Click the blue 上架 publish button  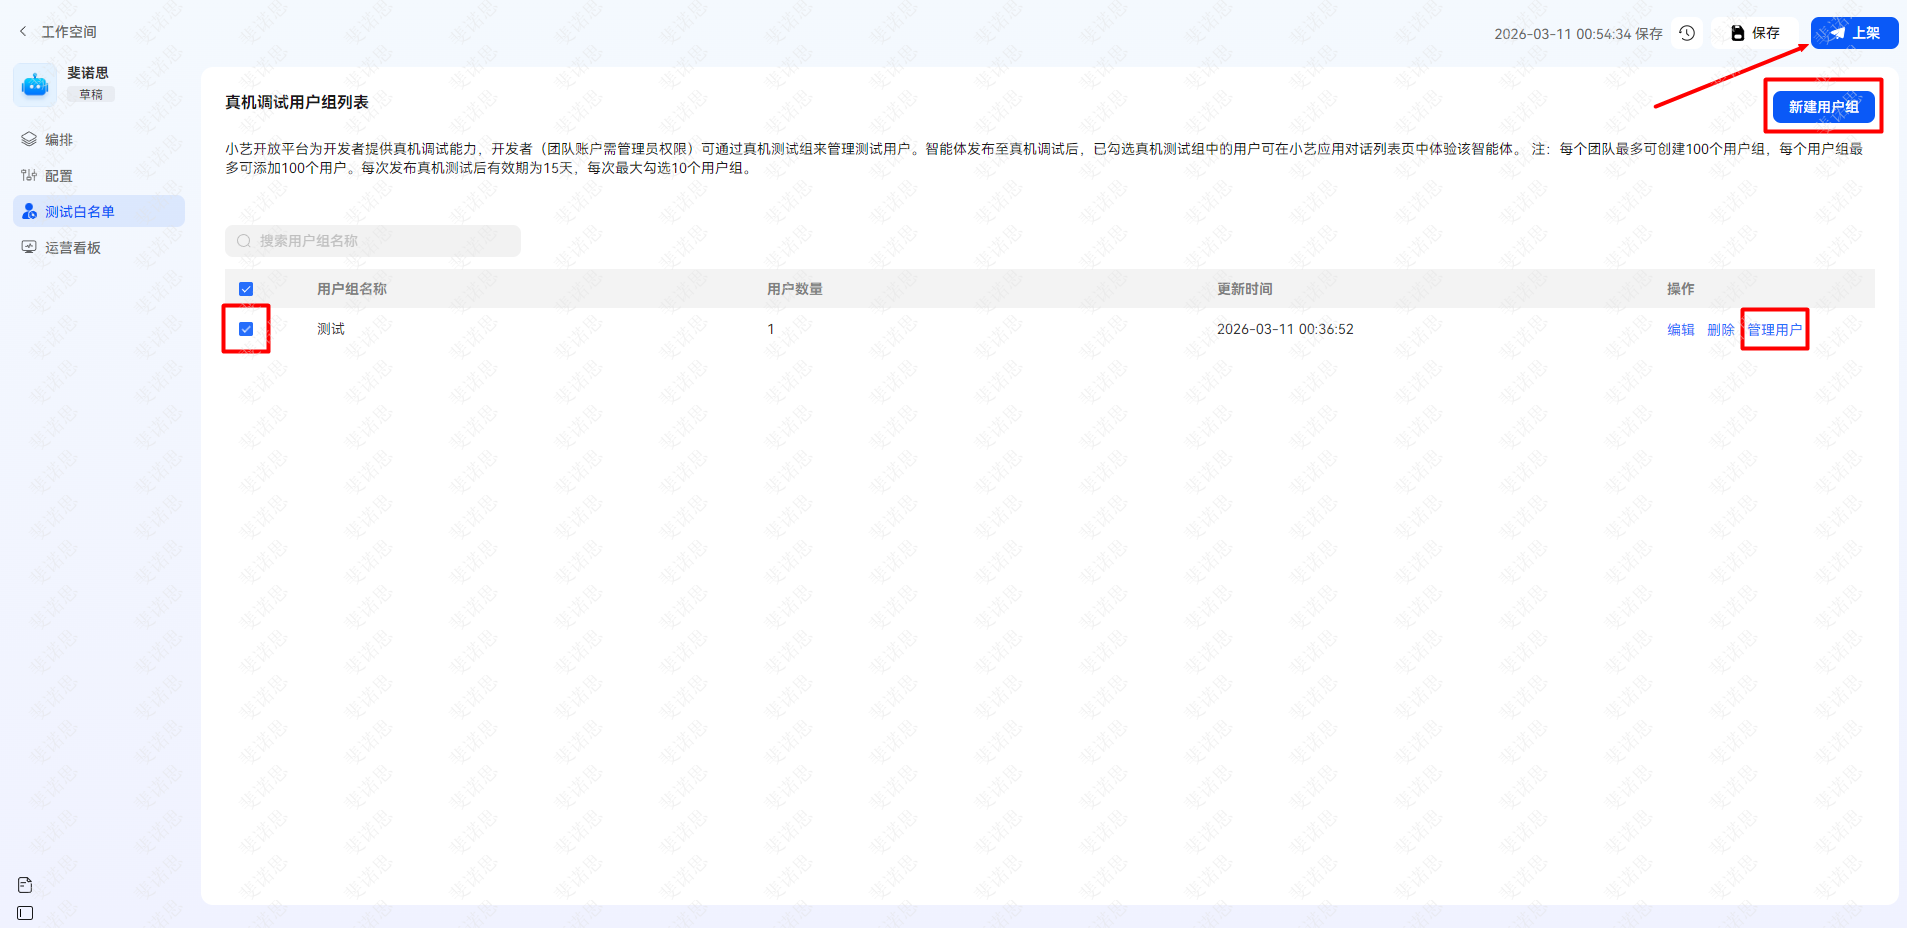(1854, 33)
